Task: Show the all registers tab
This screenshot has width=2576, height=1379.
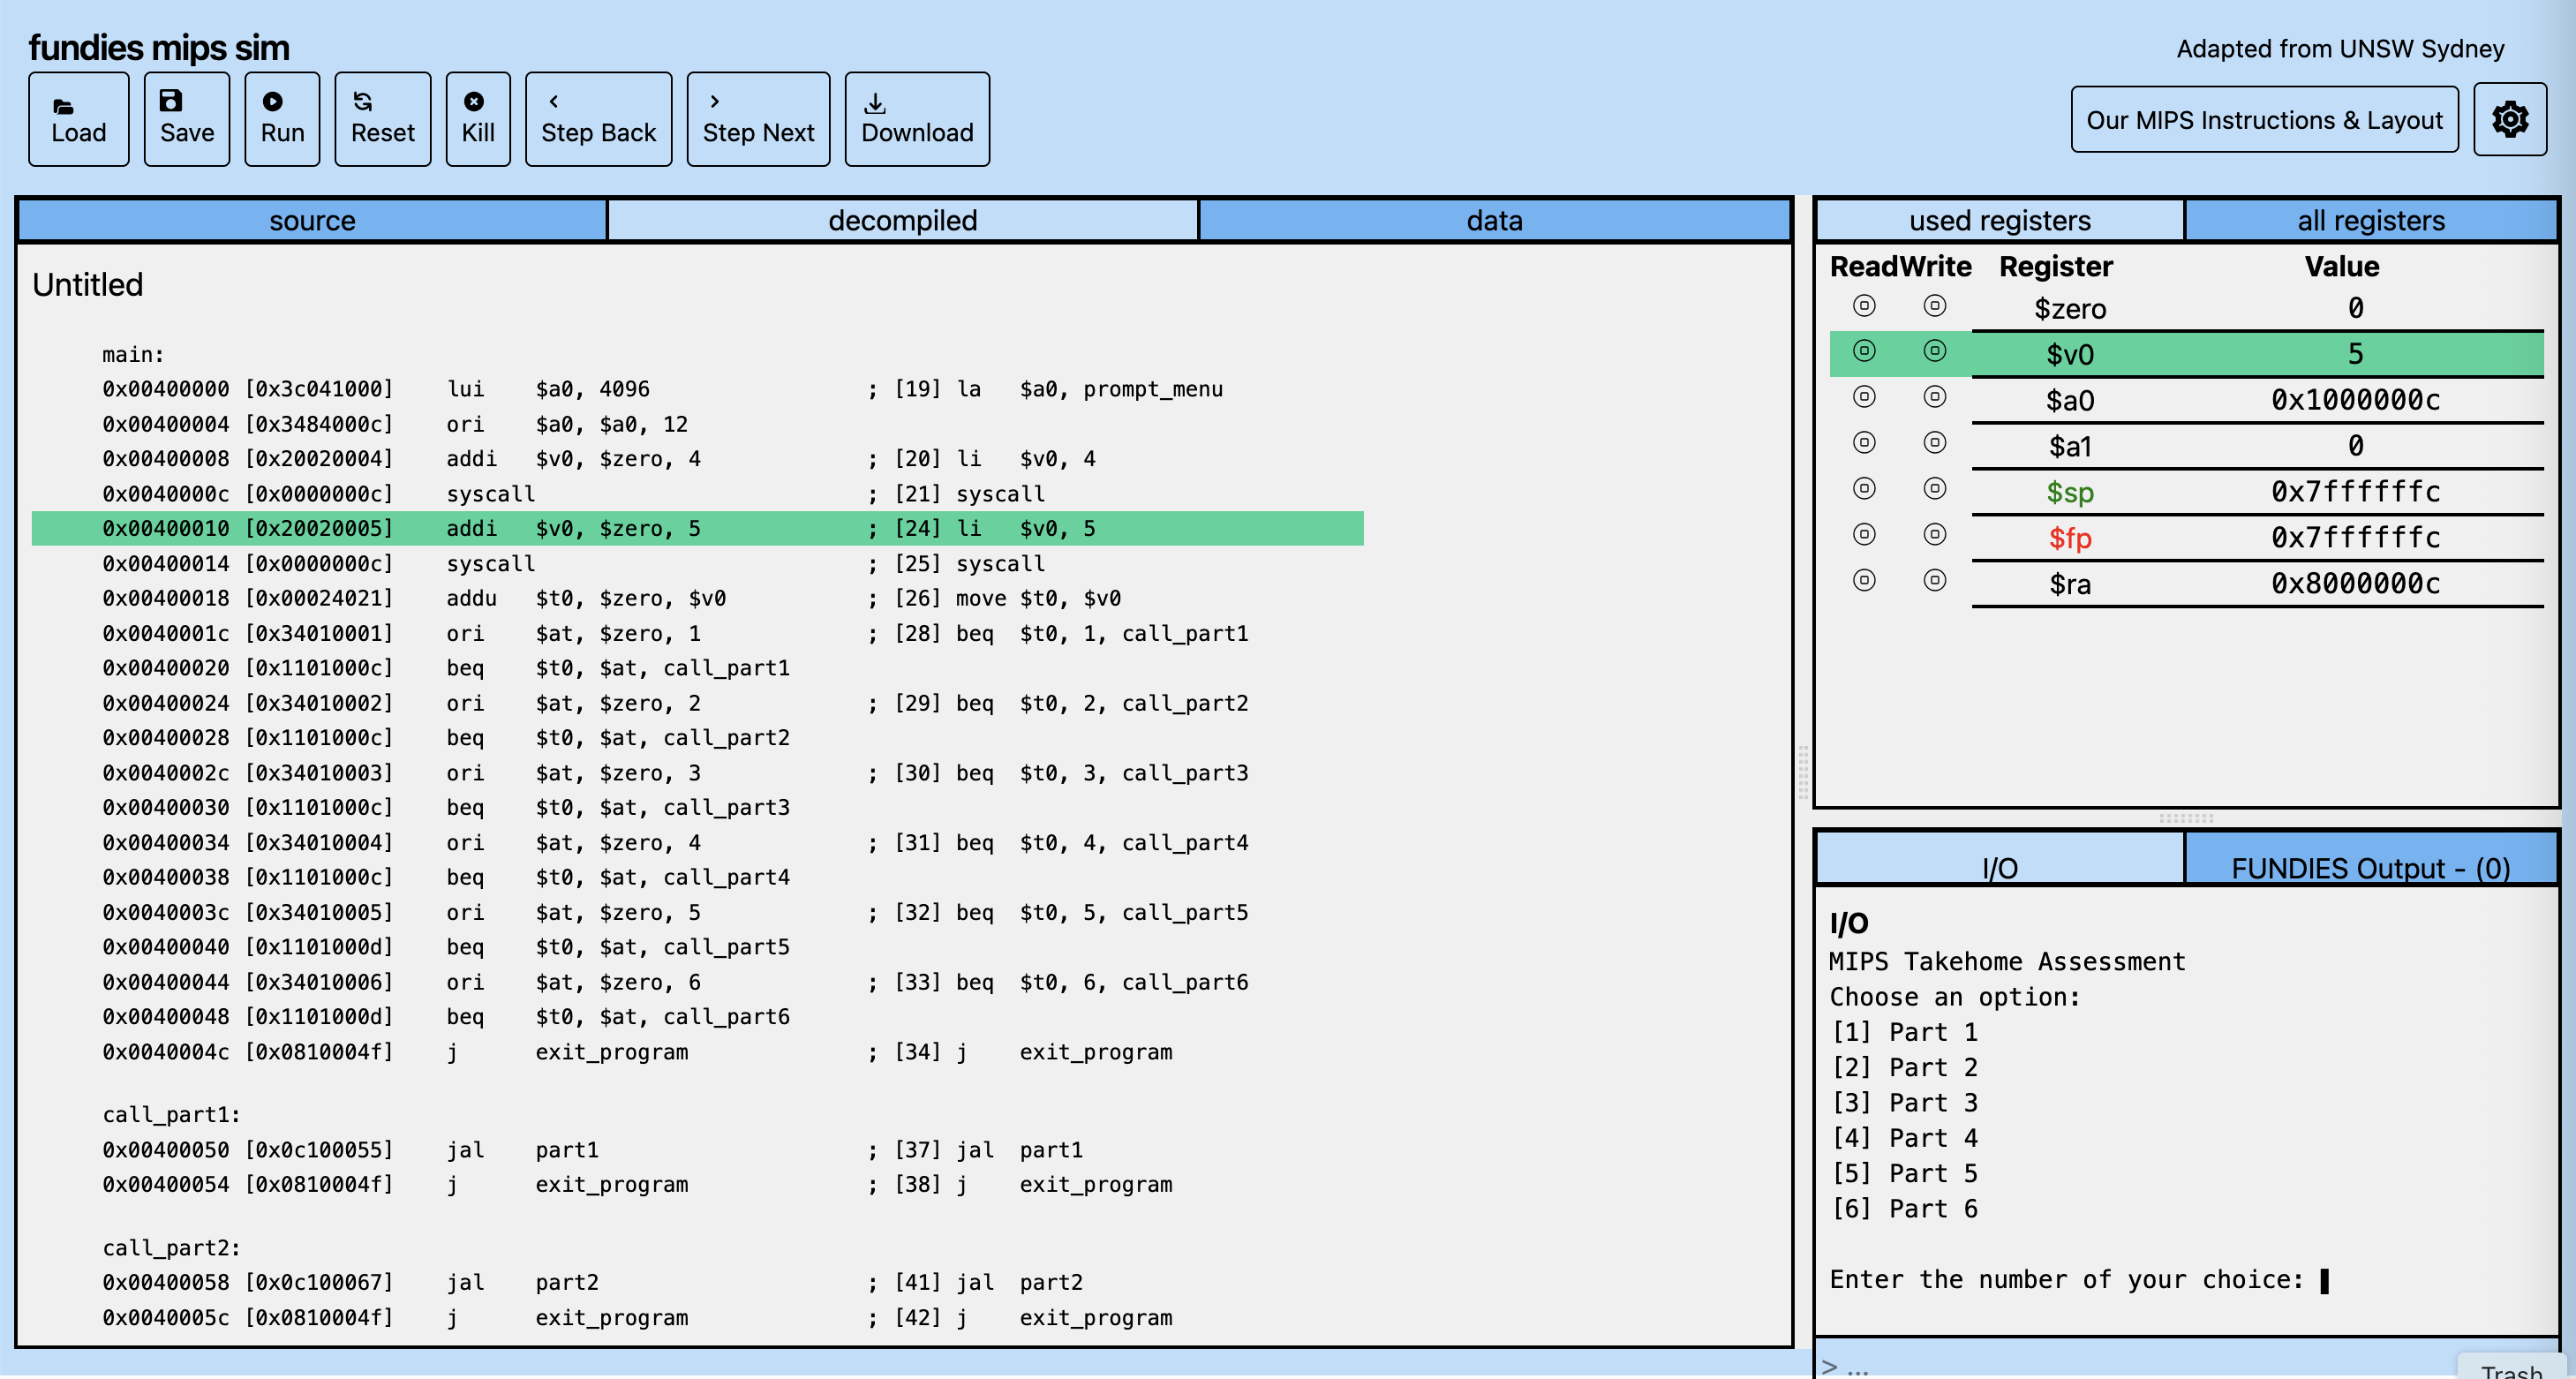Action: click(x=2370, y=220)
